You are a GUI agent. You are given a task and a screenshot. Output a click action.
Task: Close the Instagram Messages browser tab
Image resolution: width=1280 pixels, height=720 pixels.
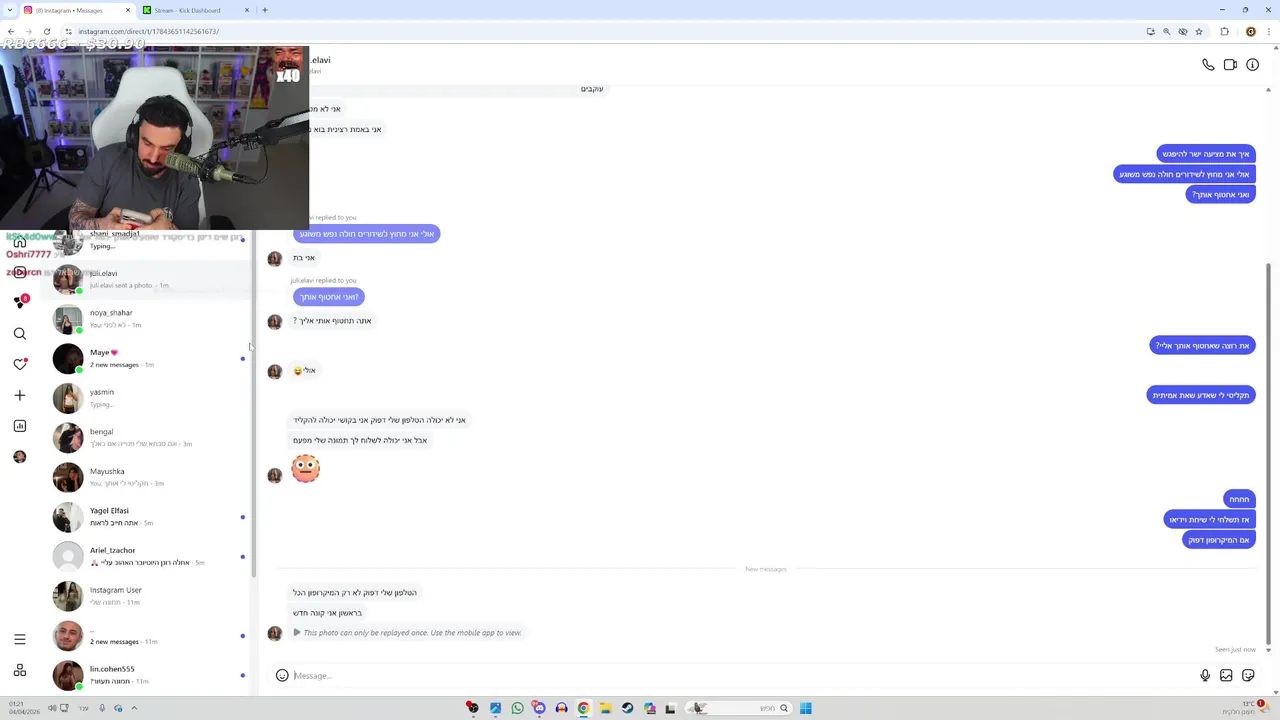tap(128, 10)
